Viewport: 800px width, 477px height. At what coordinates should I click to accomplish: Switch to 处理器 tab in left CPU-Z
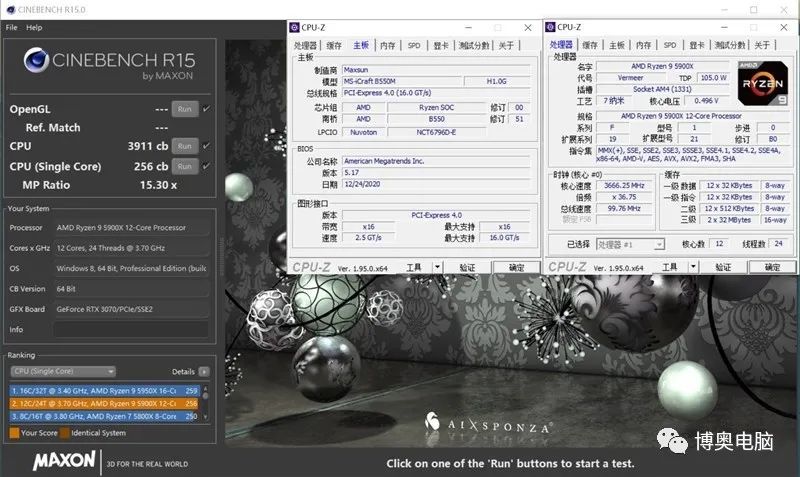(305, 45)
